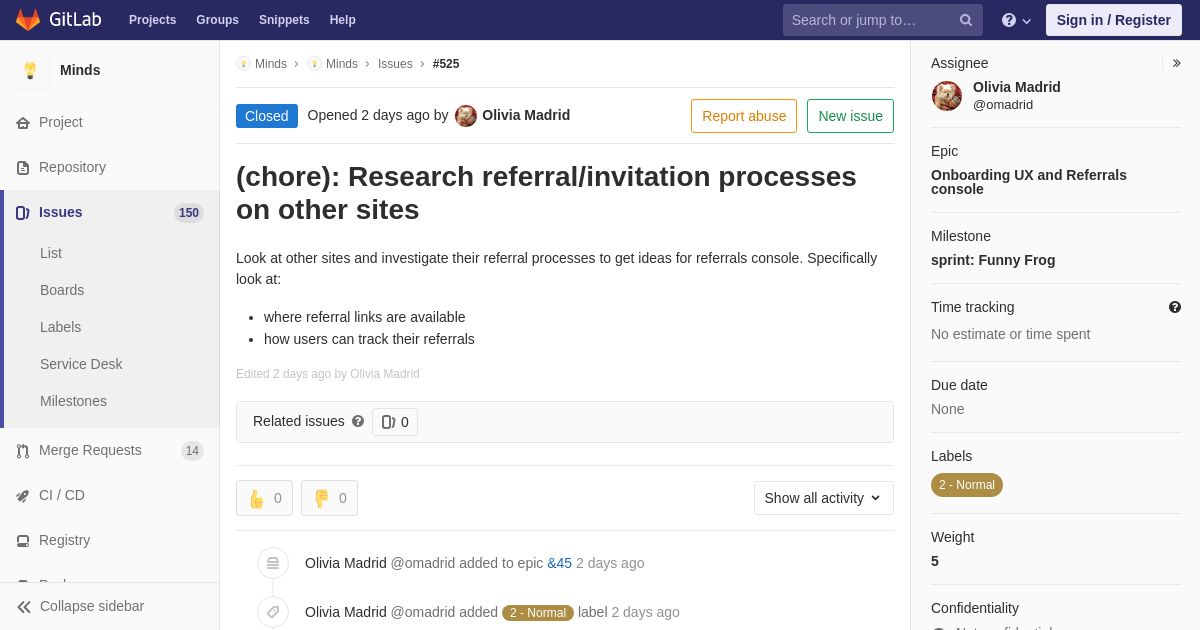Open the sprint: Funny Frog milestone
The width and height of the screenshot is (1200, 630).
pyautogui.click(x=993, y=260)
